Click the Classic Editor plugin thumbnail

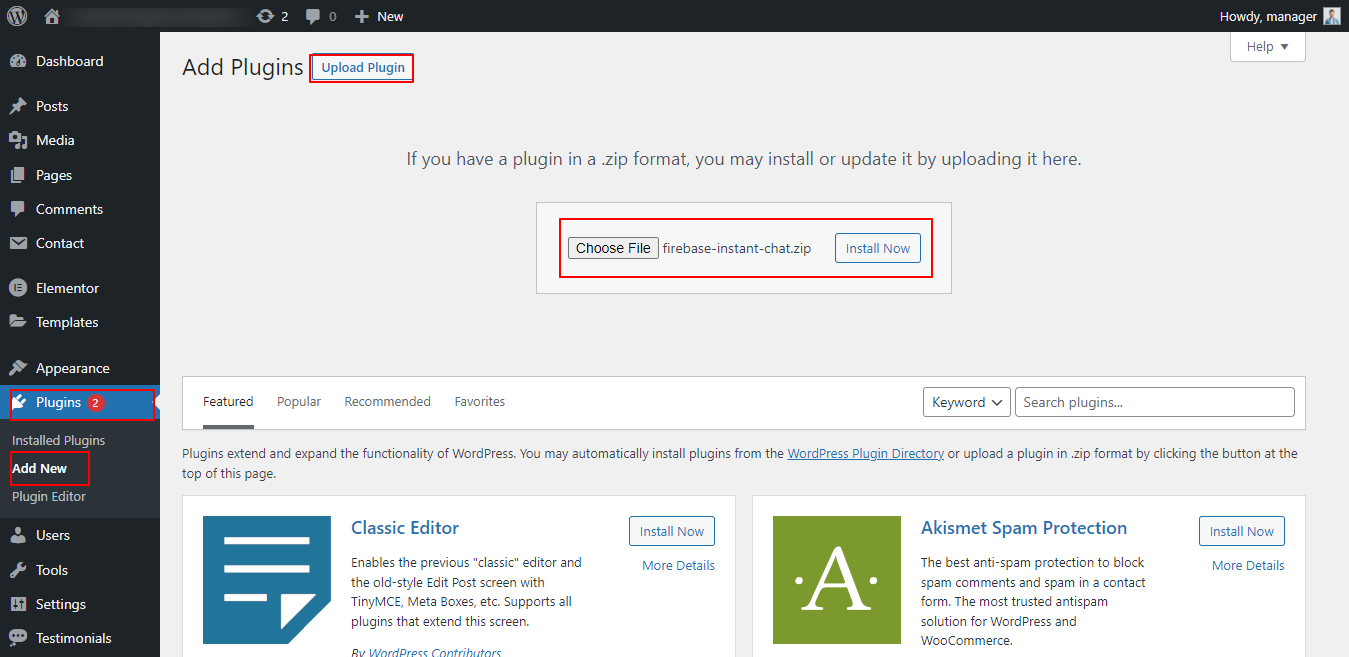[267, 580]
